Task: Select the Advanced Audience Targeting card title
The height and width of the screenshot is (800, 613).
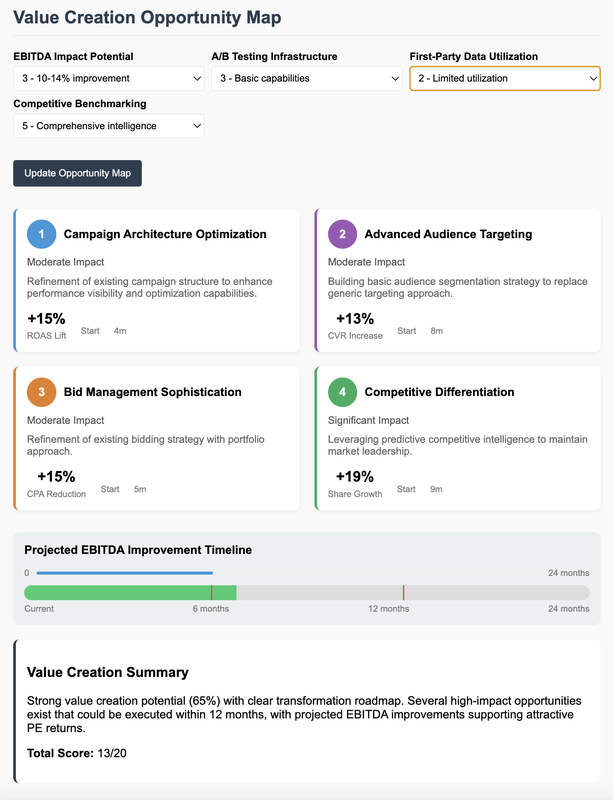Action: (448, 234)
